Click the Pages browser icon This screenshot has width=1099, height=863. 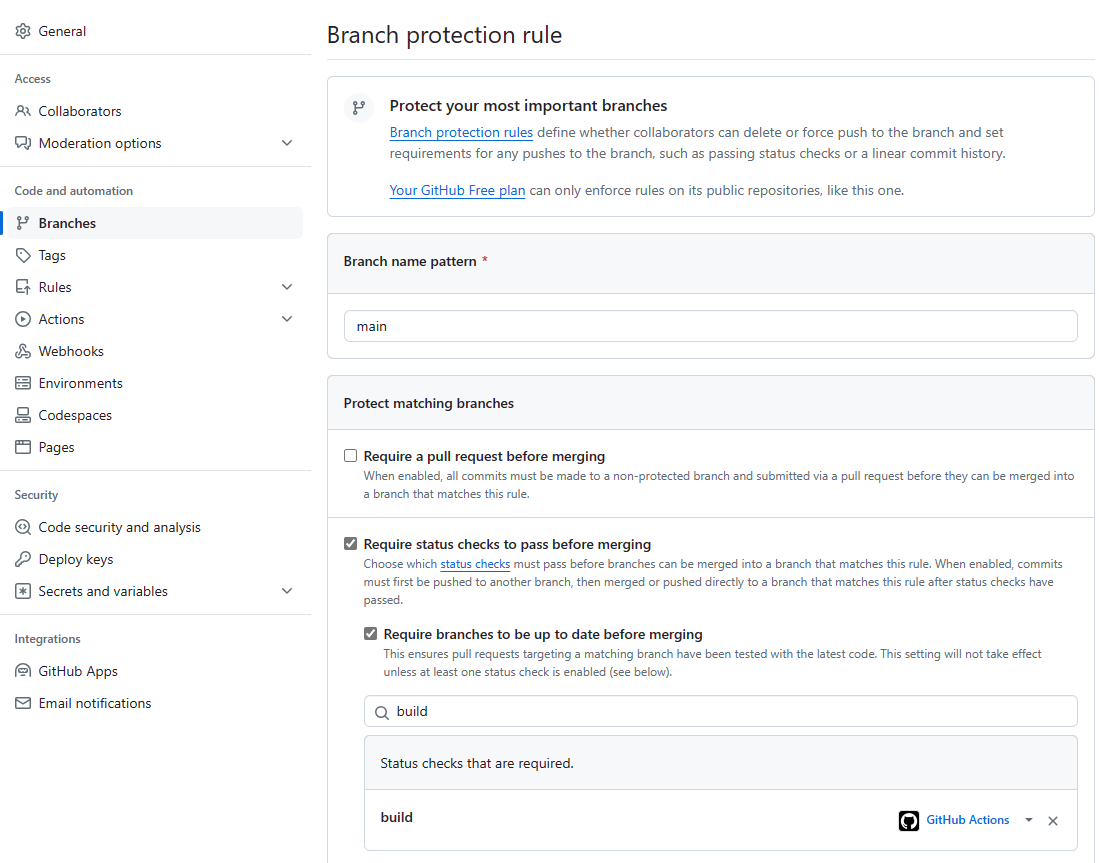click(23, 447)
